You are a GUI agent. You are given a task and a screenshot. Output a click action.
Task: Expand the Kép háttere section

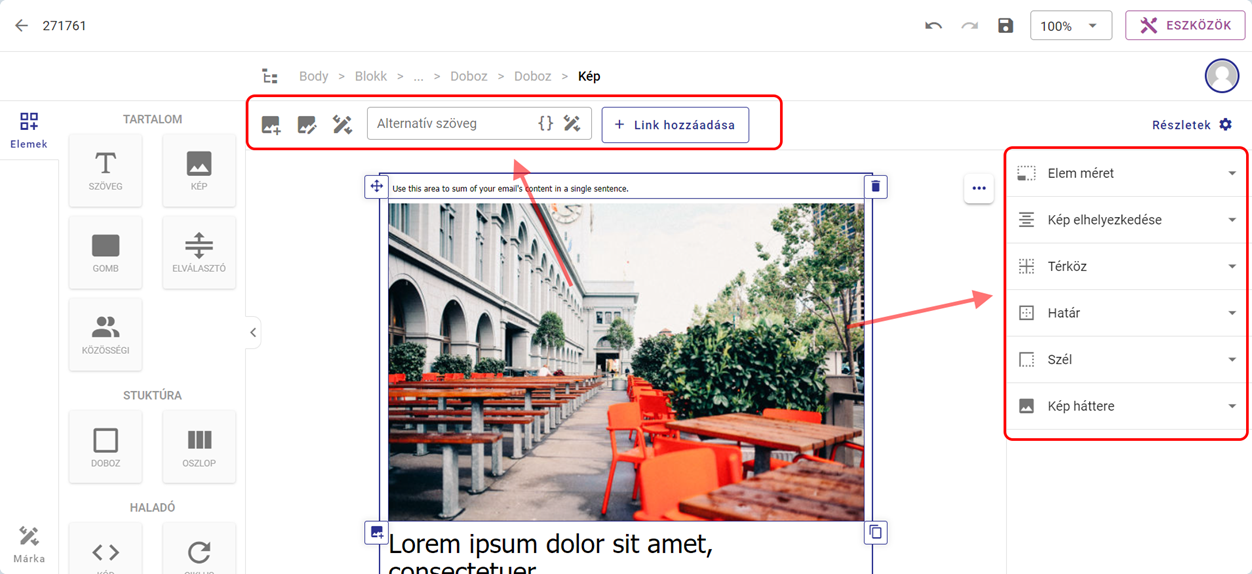point(1126,406)
